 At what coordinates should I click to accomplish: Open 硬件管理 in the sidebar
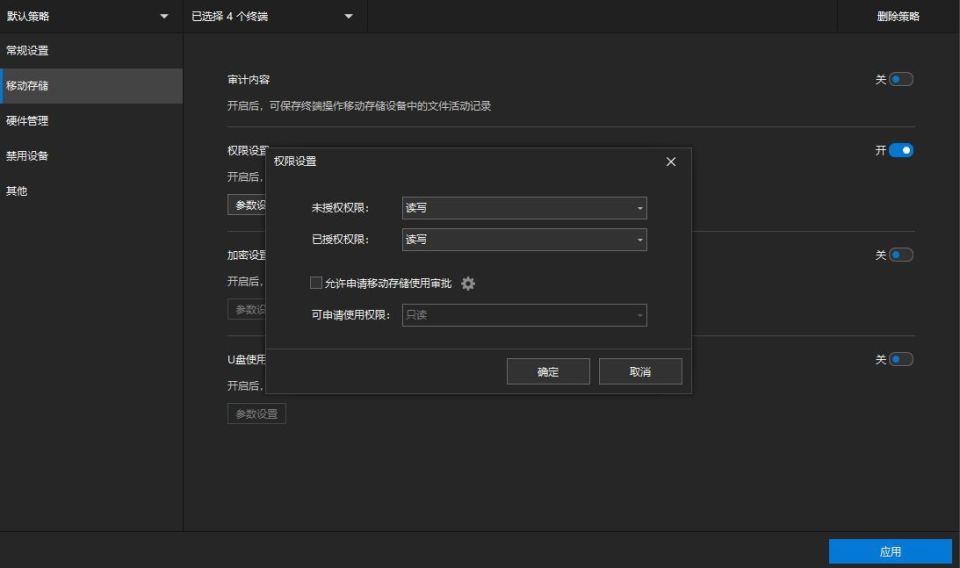pyautogui.click(x=91, y=121)
